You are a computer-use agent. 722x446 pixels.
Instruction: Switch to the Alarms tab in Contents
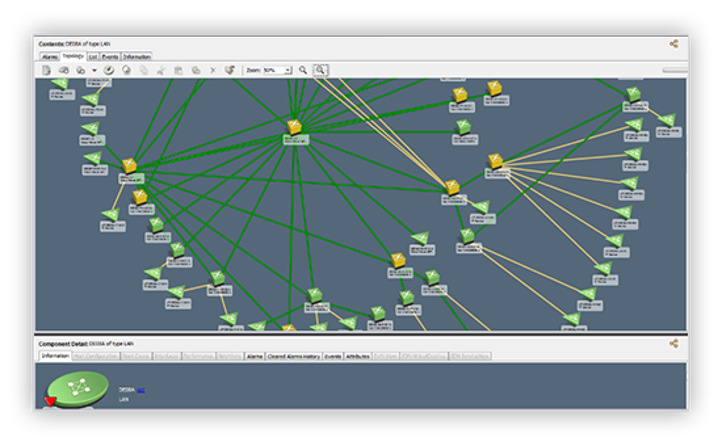click(x=49, y=57)
